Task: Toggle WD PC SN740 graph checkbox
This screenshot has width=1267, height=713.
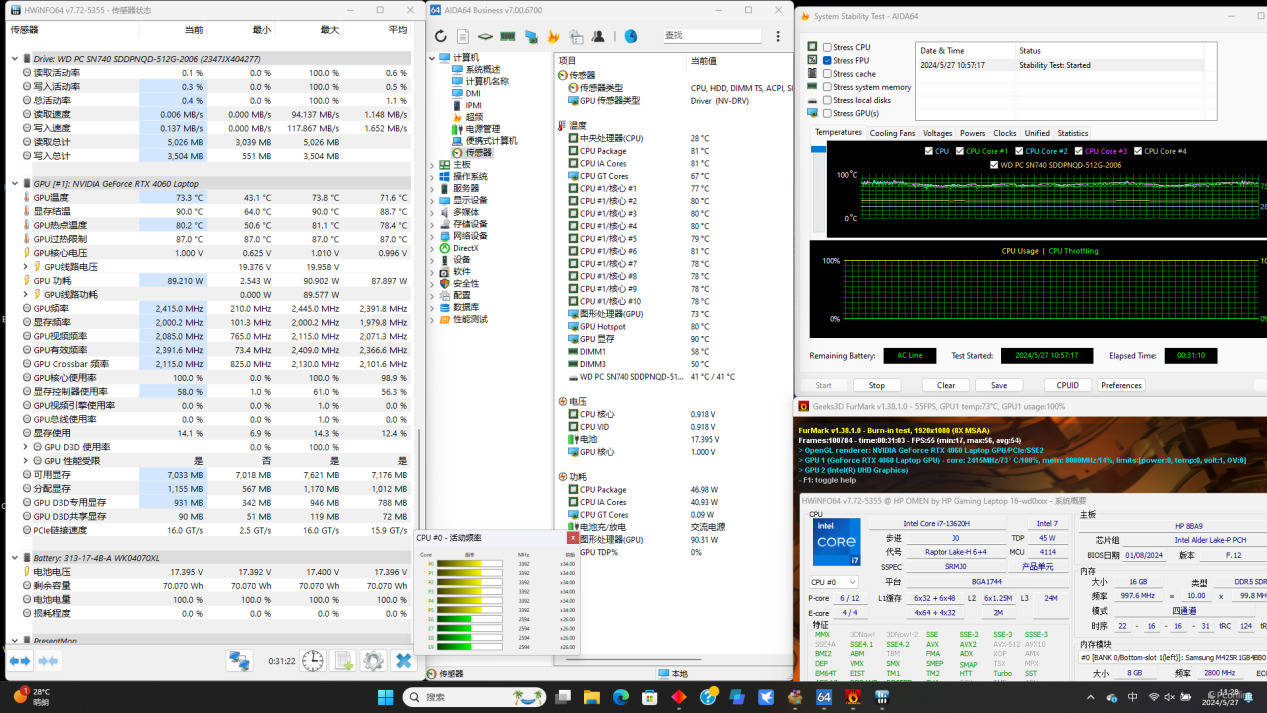Action: pos(993,165)
